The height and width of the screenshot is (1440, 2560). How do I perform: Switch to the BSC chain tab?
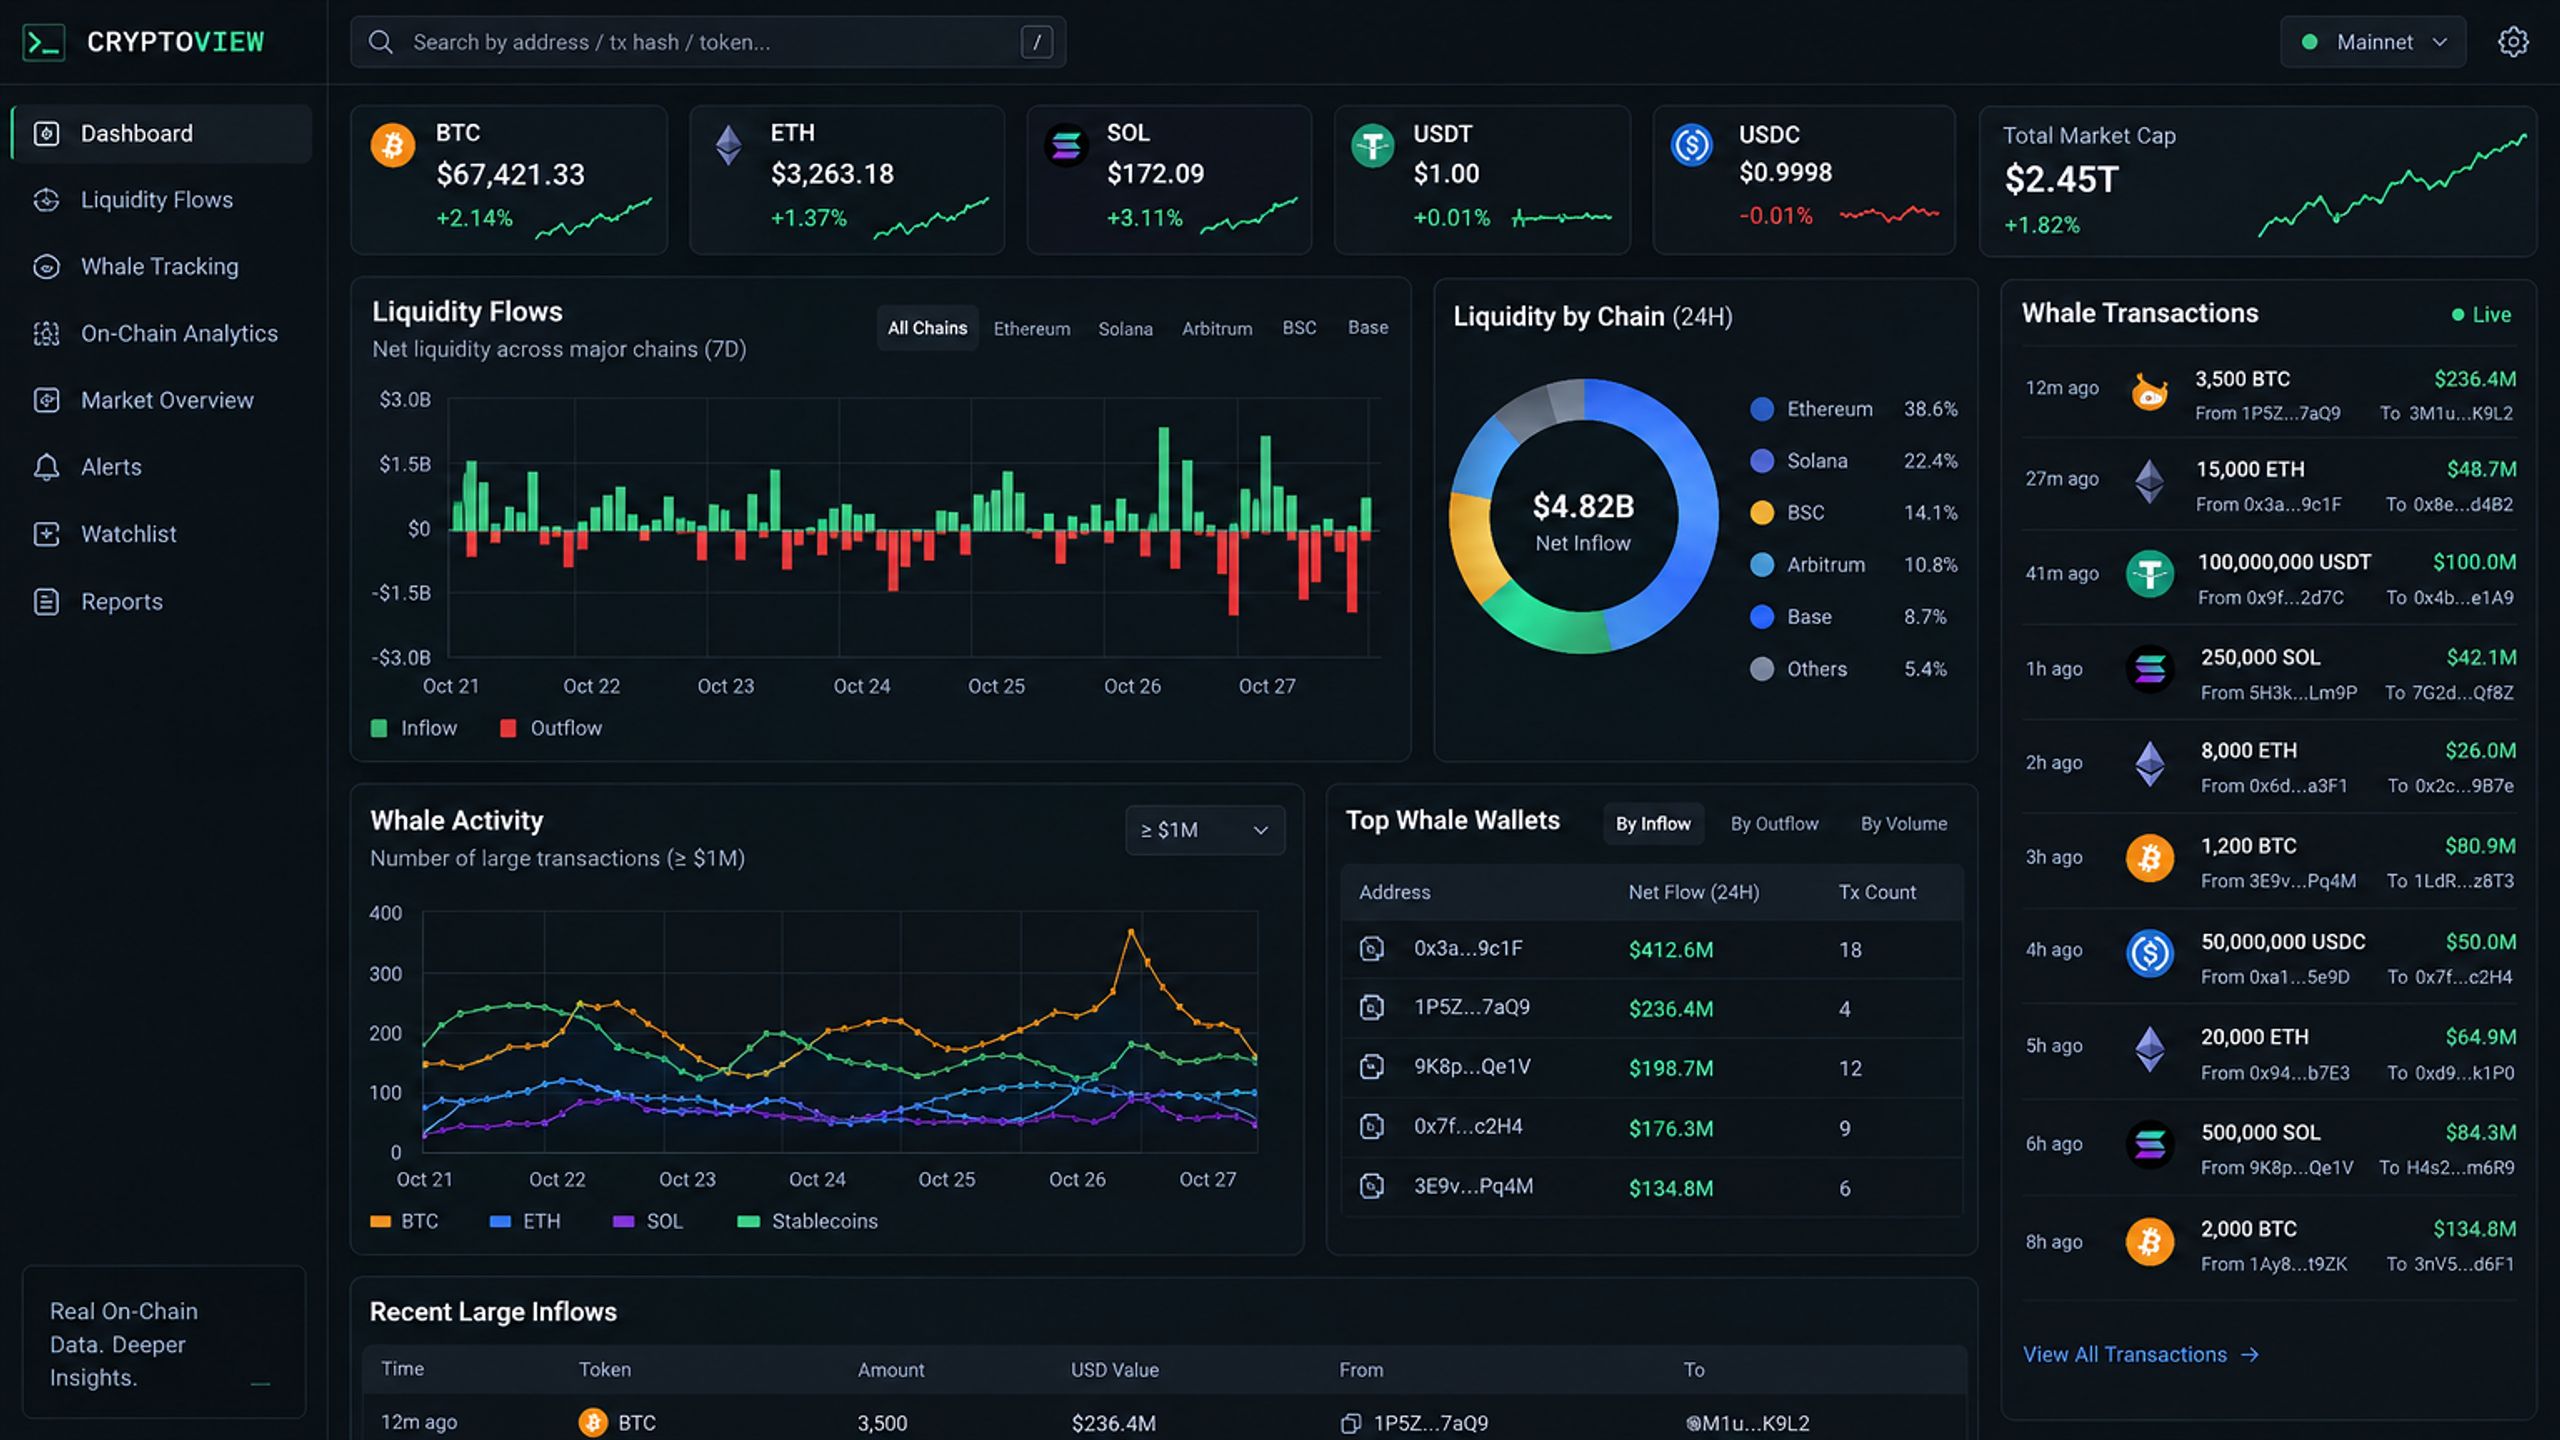point(1299,328)
